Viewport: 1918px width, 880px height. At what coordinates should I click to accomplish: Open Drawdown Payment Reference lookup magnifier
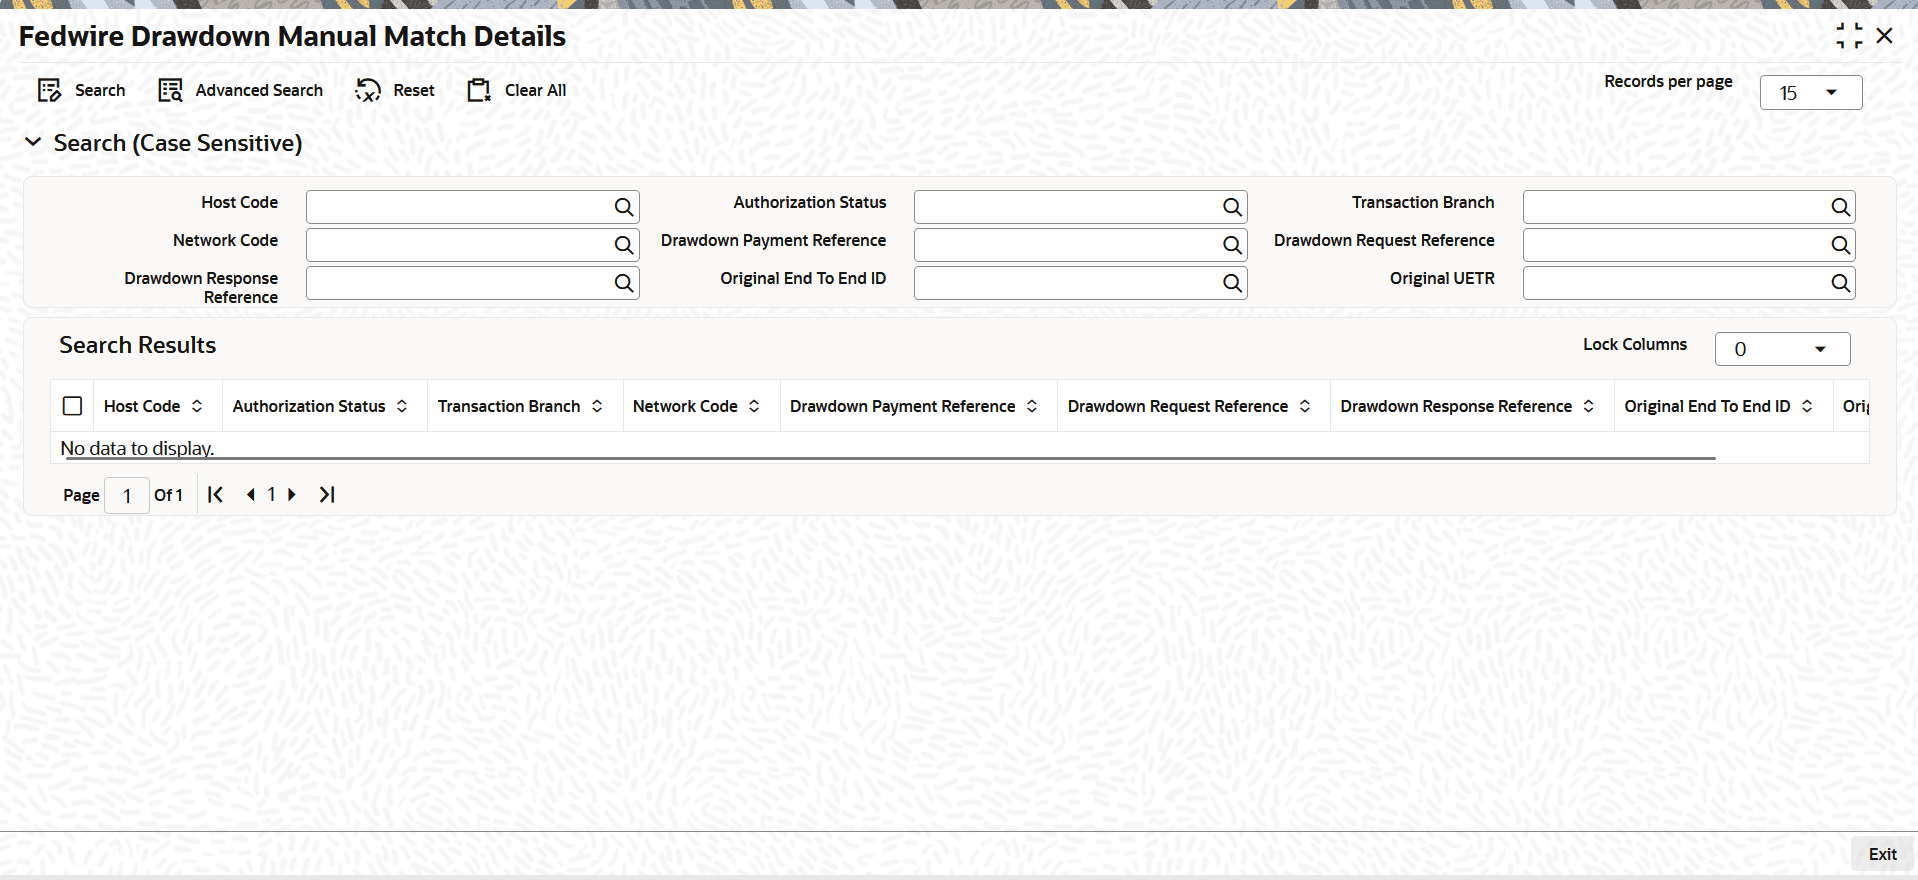[1232, 245]
